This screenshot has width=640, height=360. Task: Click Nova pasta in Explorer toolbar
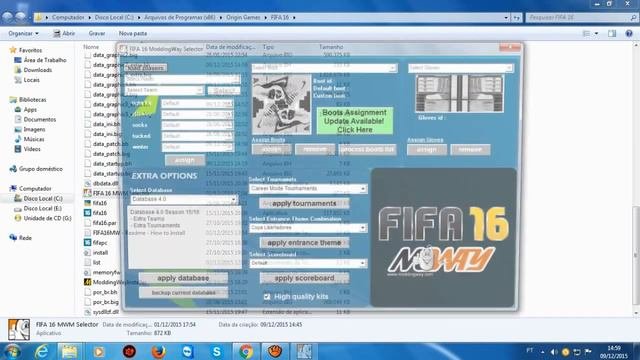[x=133, y=33]
